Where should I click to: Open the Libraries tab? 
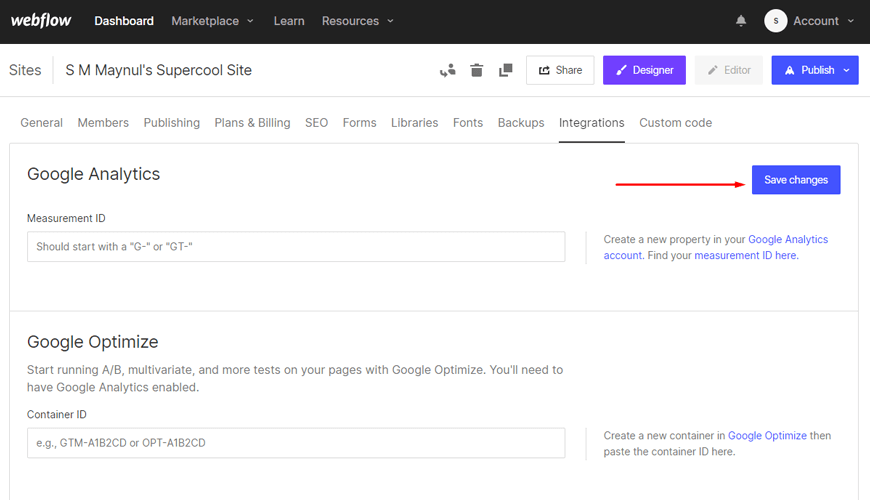(x=414, y=123)
